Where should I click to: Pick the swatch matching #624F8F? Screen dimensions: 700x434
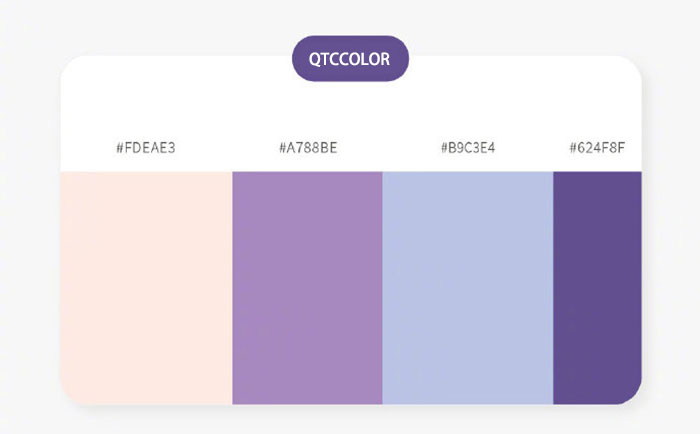tap(597, 288)
